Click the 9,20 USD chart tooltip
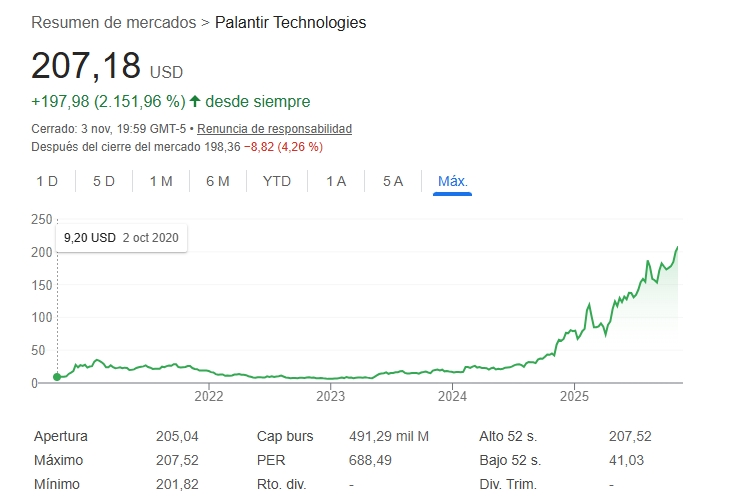Viewport: 736px width, 497px height. pyautogui.click(x=122, y=238)
